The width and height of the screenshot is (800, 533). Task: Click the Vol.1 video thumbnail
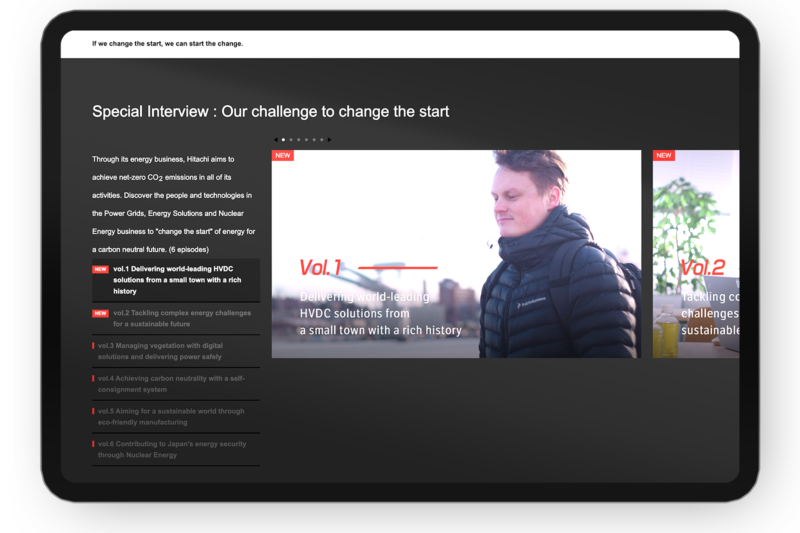pyautogui.click(x=456, y=254)
